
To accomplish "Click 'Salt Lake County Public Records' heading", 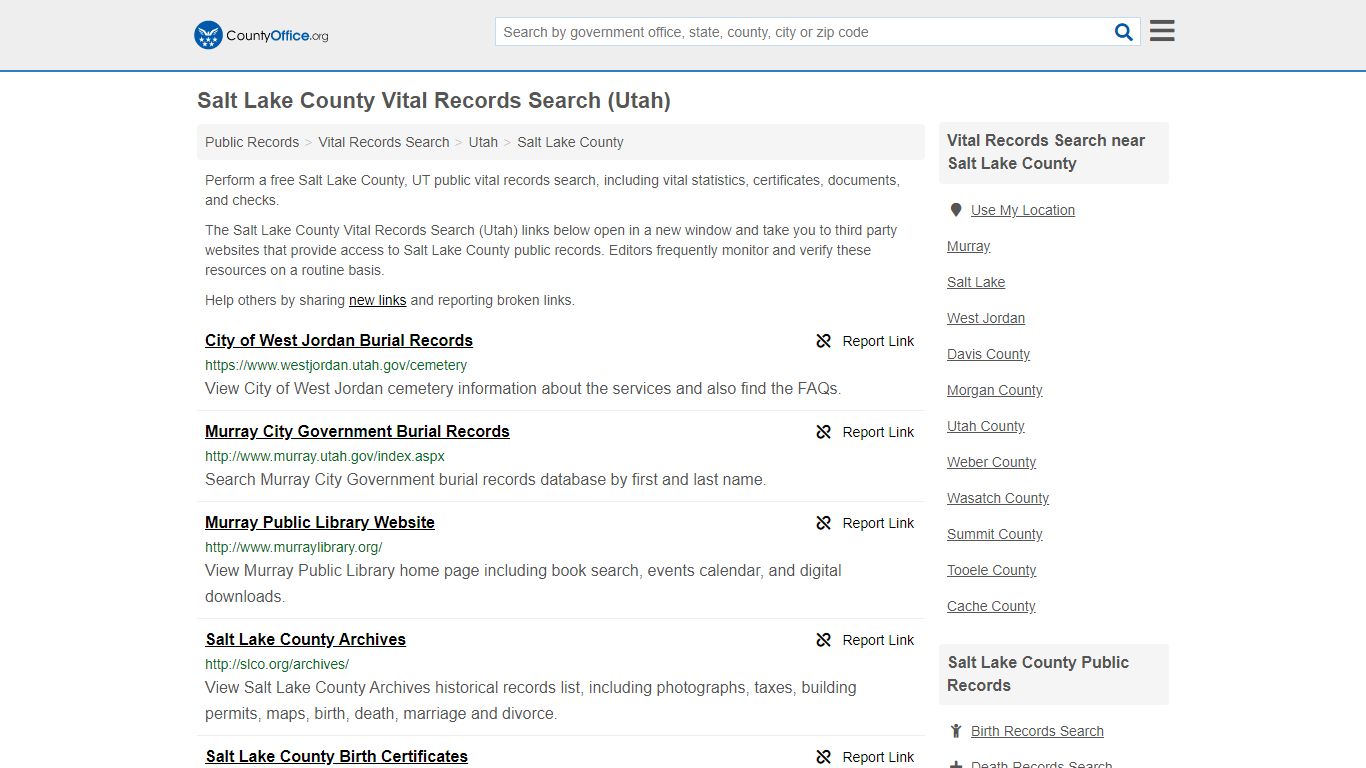I will coord(1038,674).
